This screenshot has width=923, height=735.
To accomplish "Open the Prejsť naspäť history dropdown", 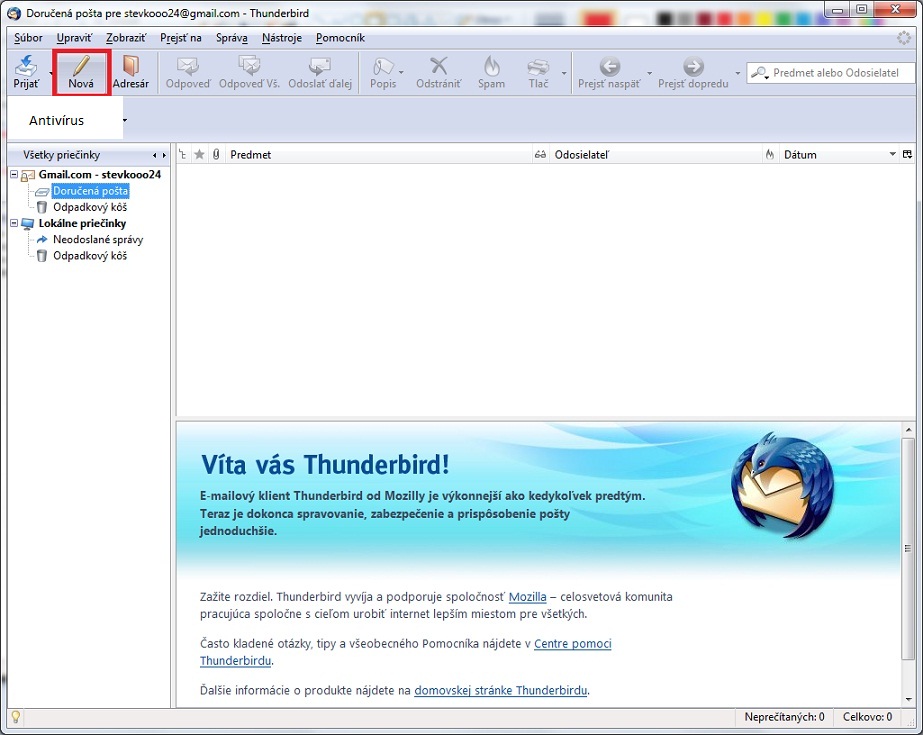I will pyautogui.click(x=650, y=73).
